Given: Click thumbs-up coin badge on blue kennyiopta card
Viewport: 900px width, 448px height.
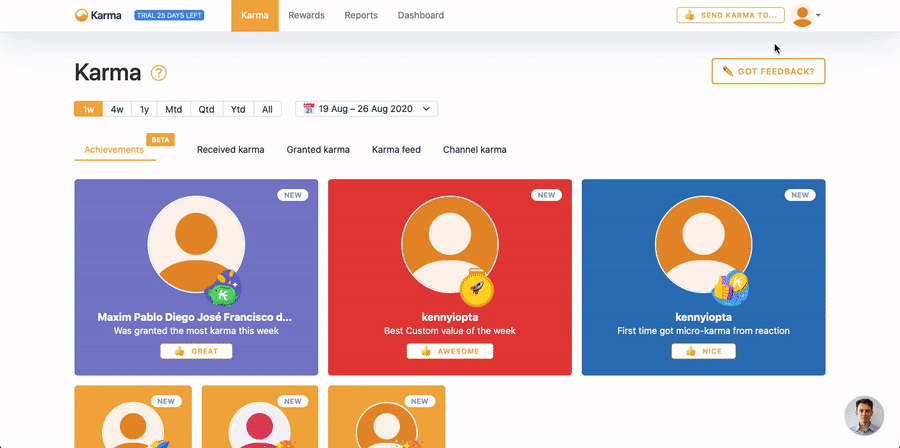Looking at the screenshot, I should point(730,289).
